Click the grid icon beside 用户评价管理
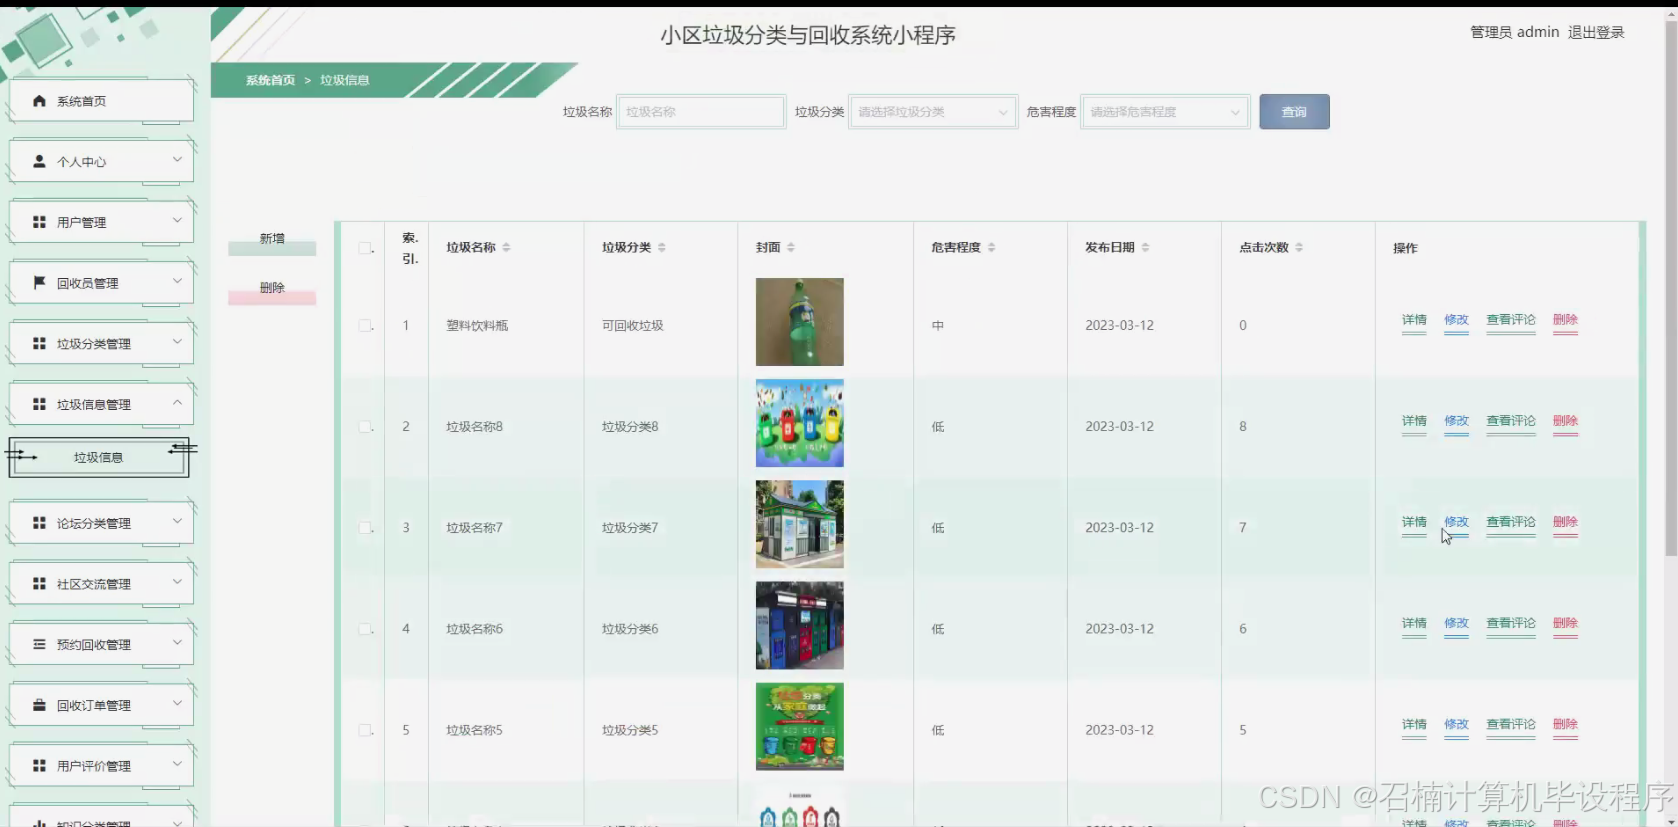Viewport: 1678px width, 827px height. (x=39, y=765)
